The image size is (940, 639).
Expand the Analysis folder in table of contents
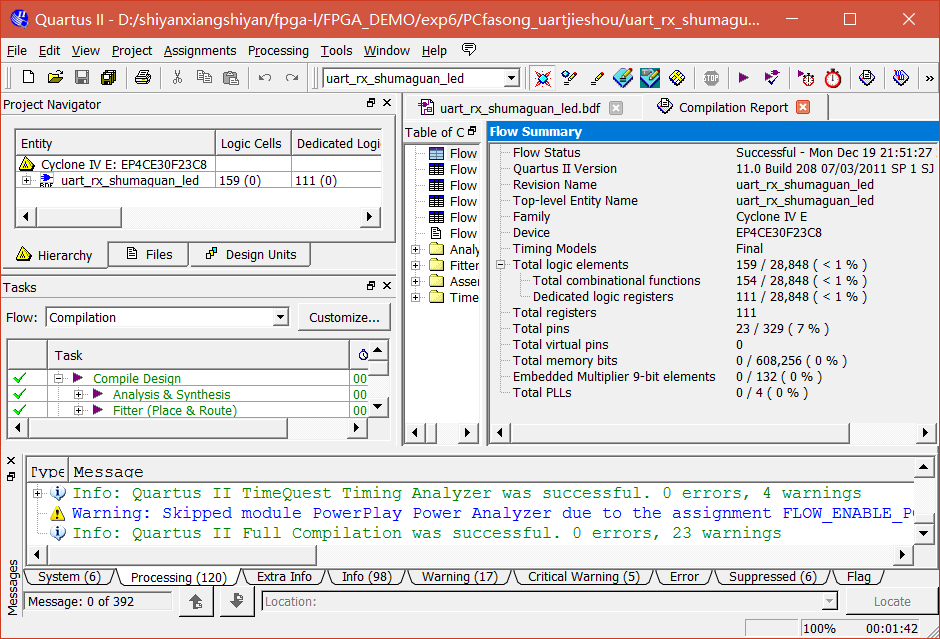pos(415,249)
